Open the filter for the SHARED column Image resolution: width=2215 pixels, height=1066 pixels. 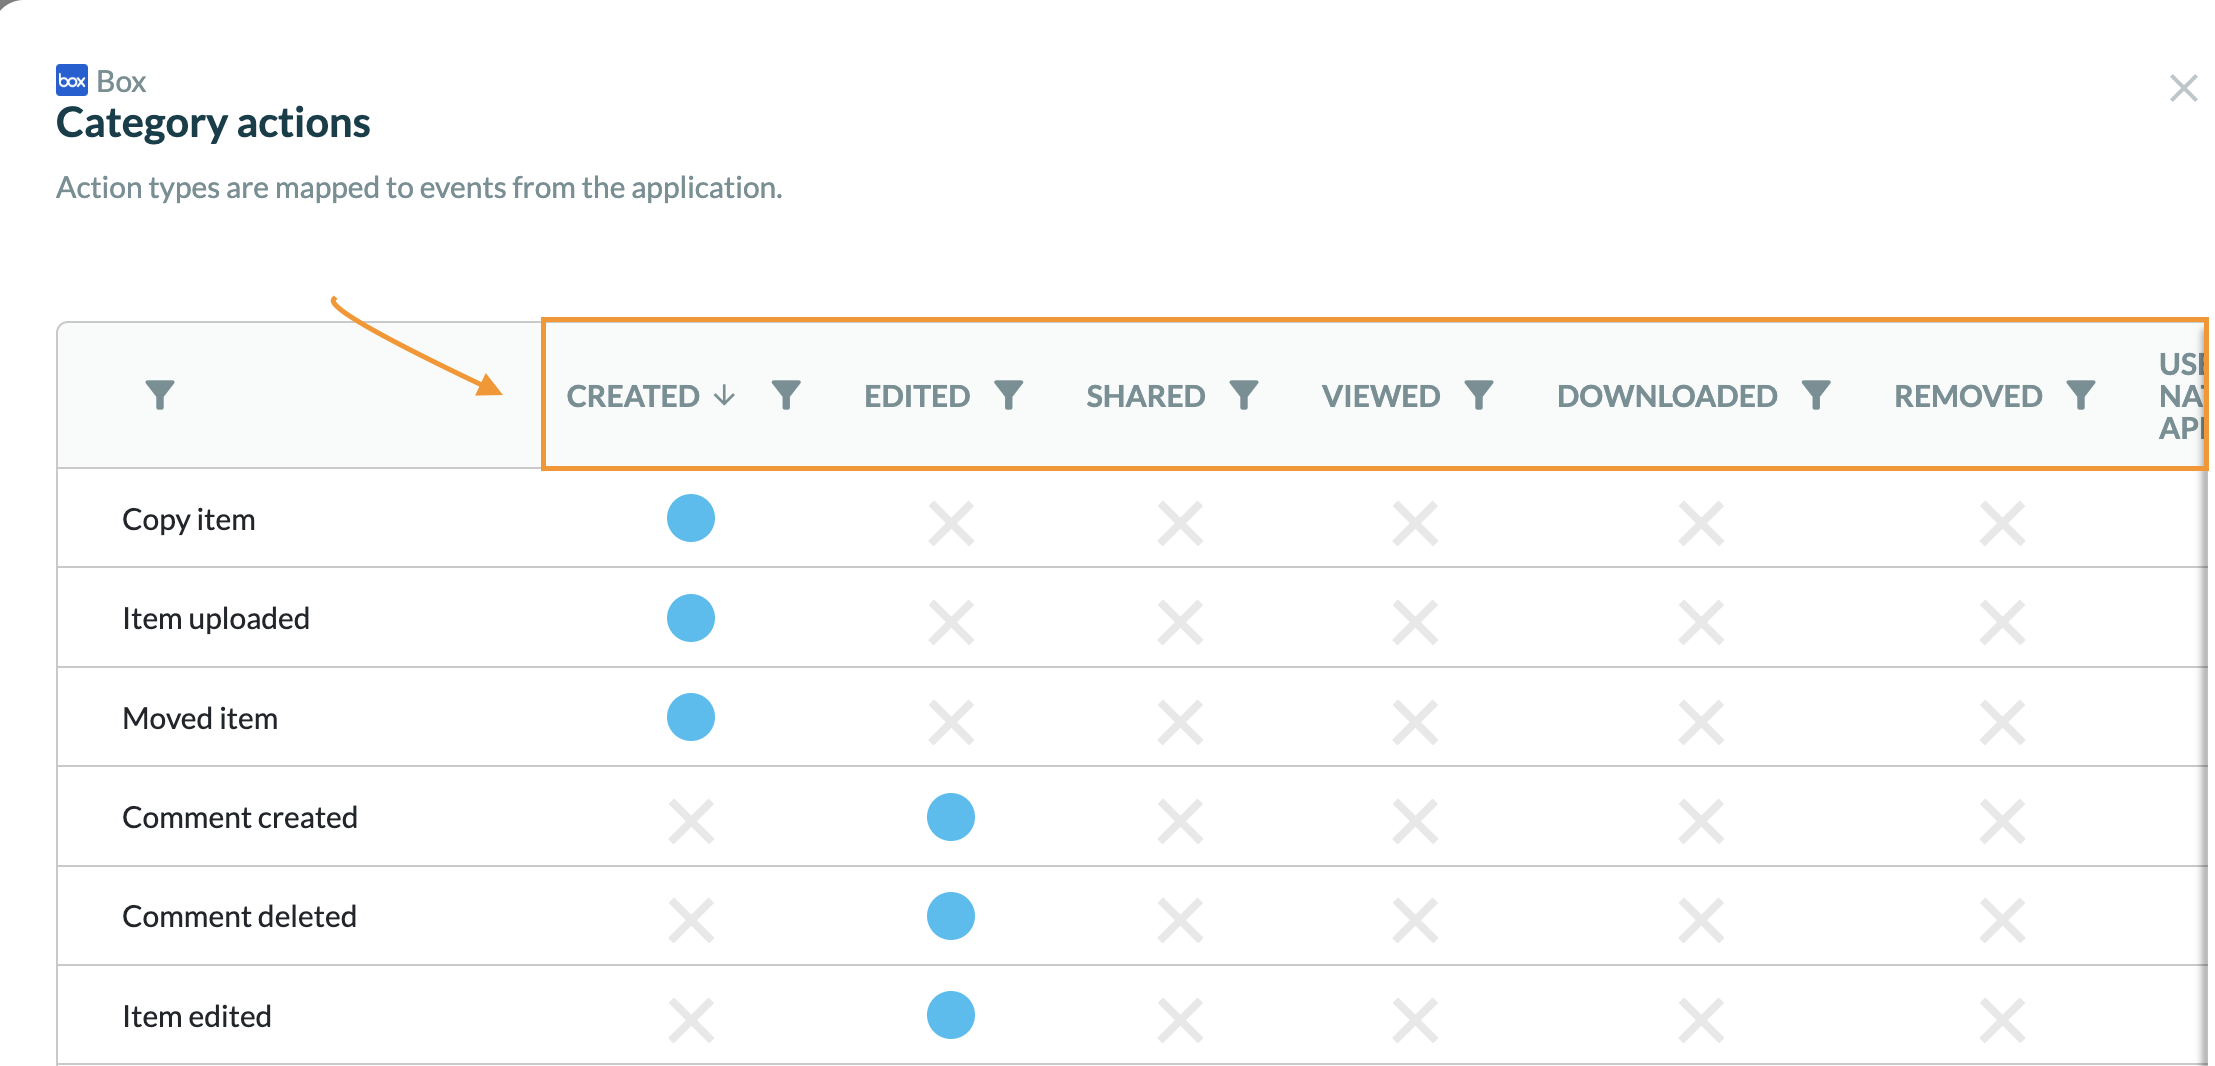click(x=1243, y=395)
